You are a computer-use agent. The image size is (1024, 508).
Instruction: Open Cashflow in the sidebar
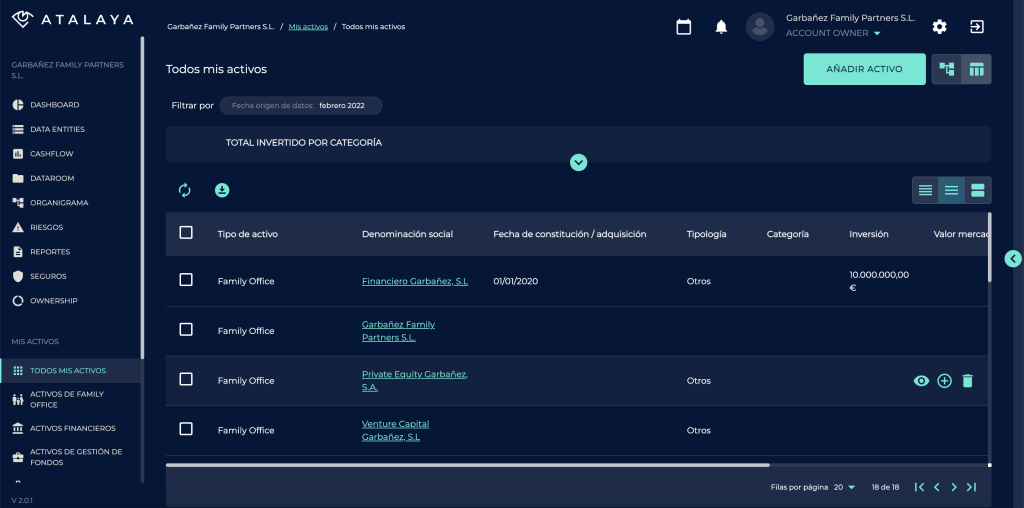[51, 154]
